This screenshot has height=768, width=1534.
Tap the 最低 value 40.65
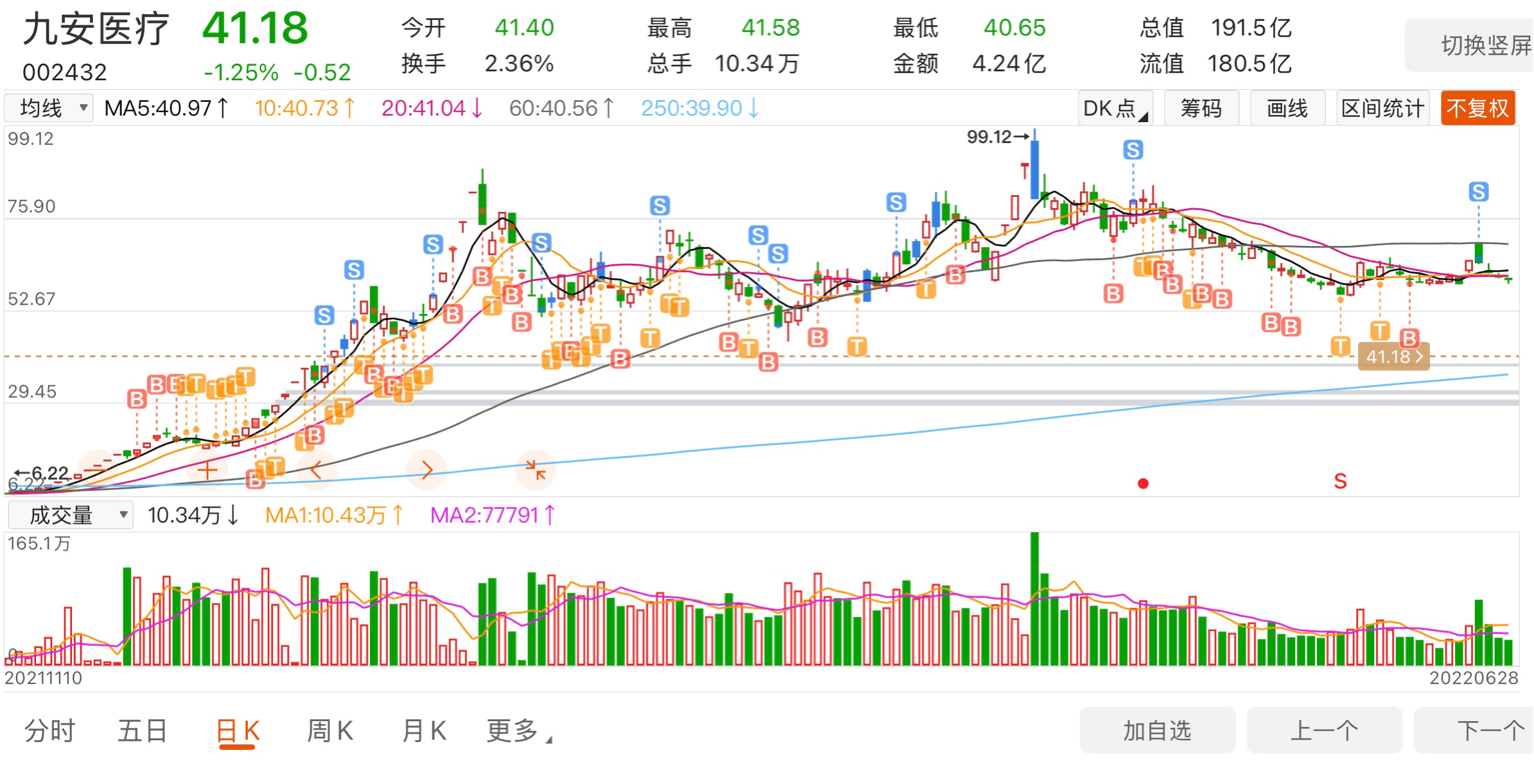tap(1015, 28)
